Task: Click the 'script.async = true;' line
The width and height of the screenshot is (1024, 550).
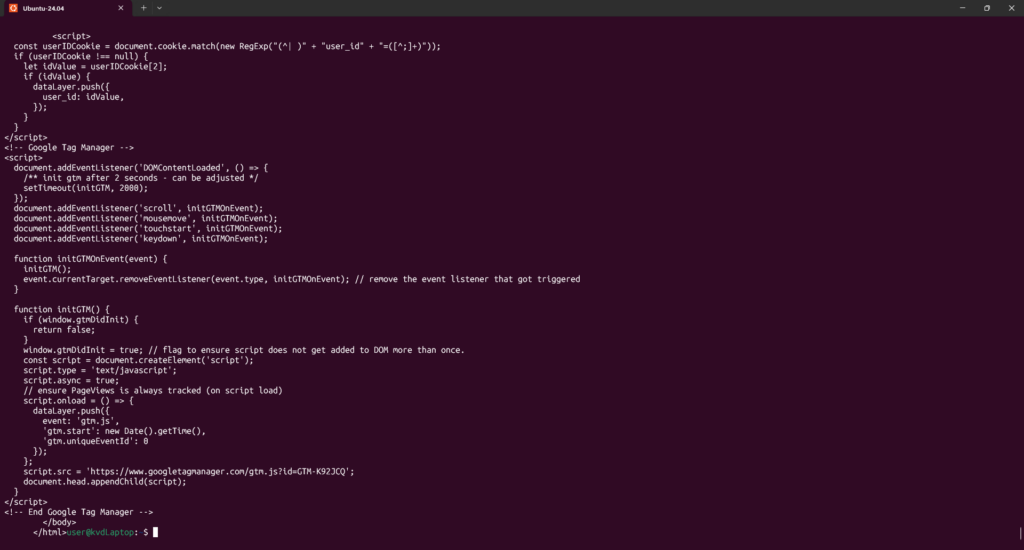Action: pyautogui.click(x=71, y=380)
